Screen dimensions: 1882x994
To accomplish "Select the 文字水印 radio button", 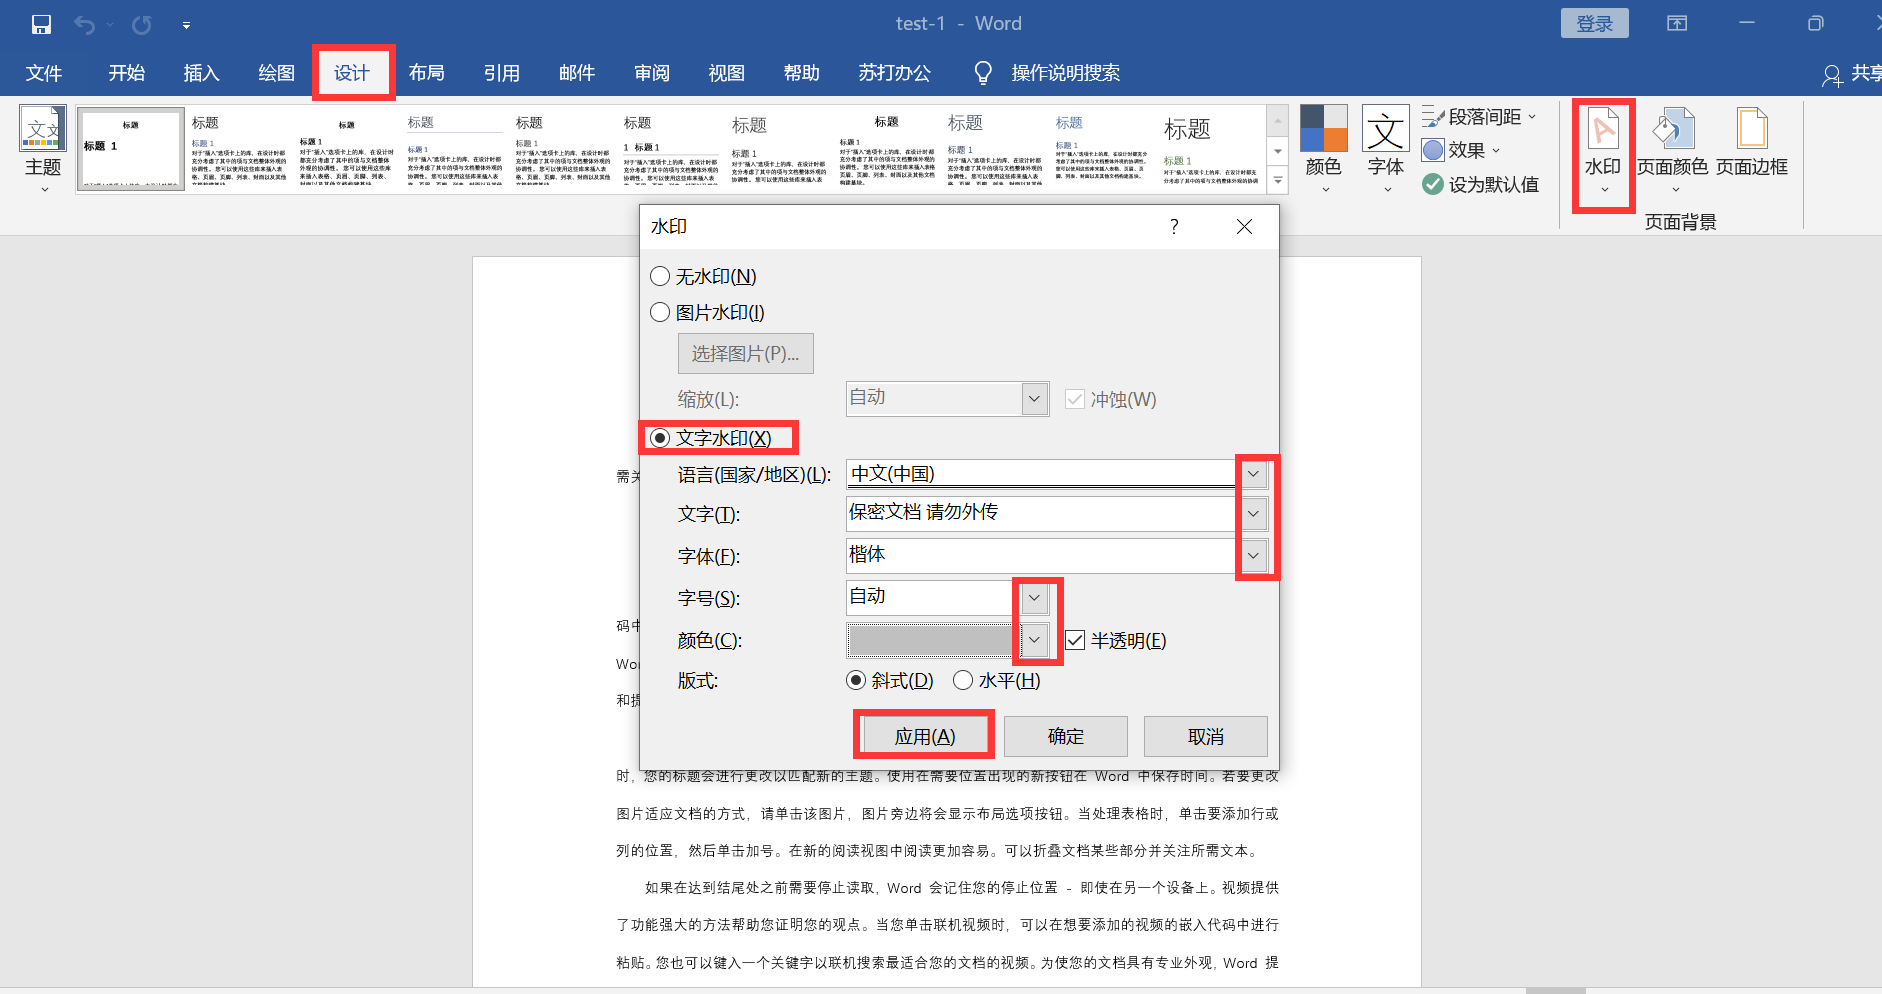I will click(x=660, y=438).
